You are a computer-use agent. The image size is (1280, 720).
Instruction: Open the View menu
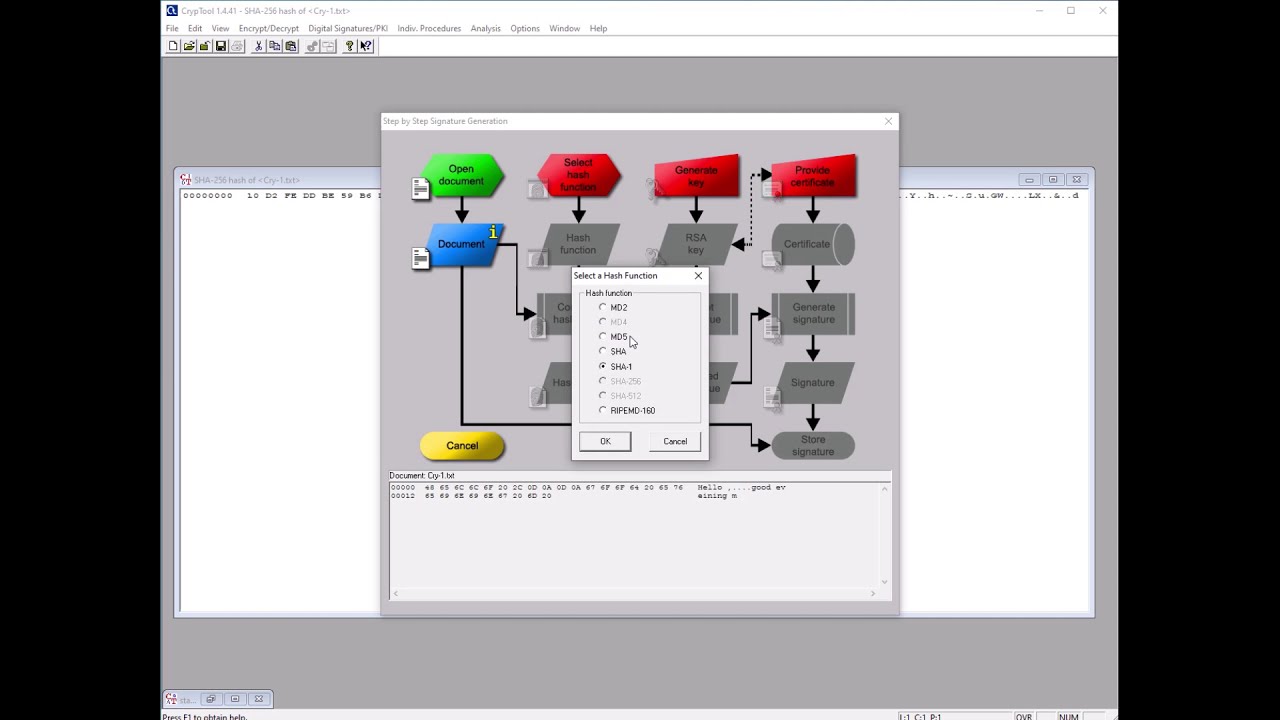click(x=220, y=28)
